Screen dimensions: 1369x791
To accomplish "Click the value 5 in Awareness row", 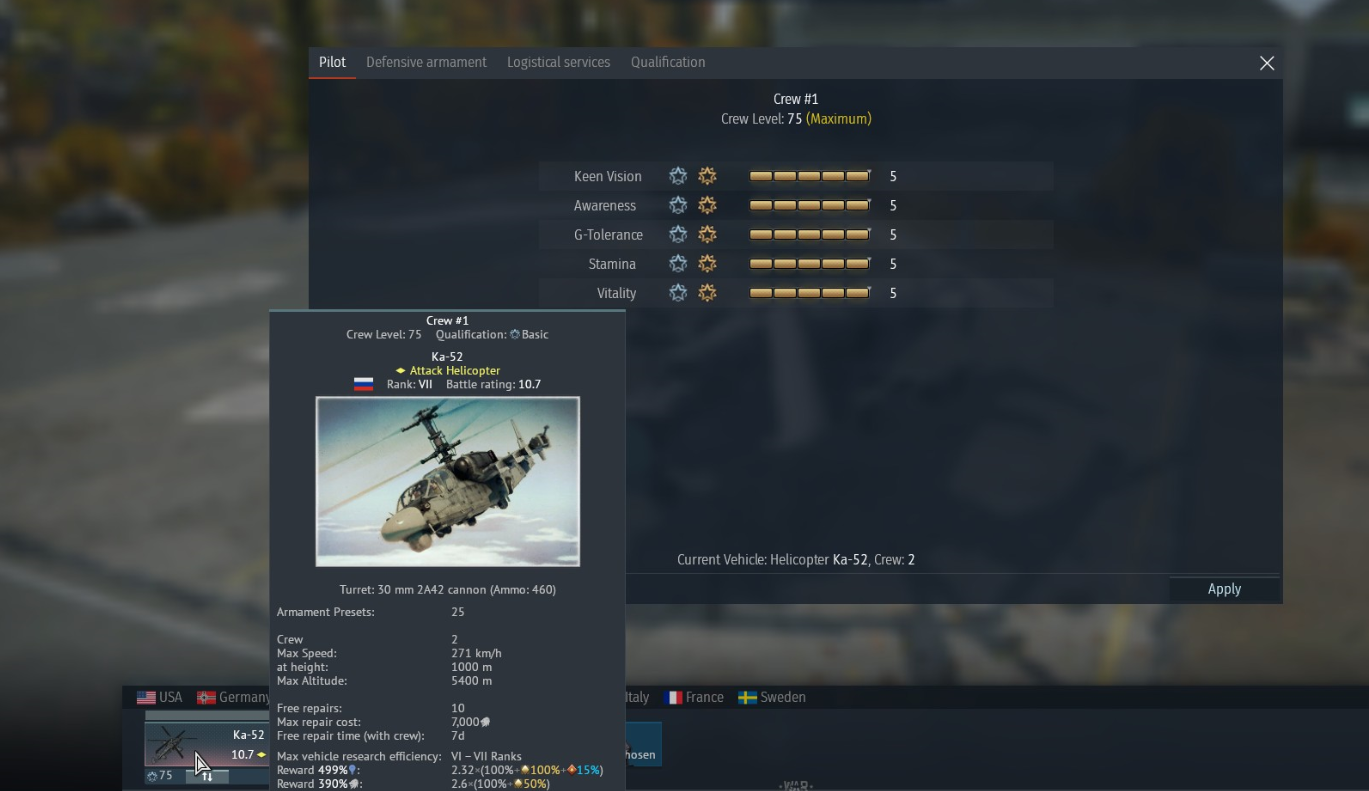I will coord(893,205).
